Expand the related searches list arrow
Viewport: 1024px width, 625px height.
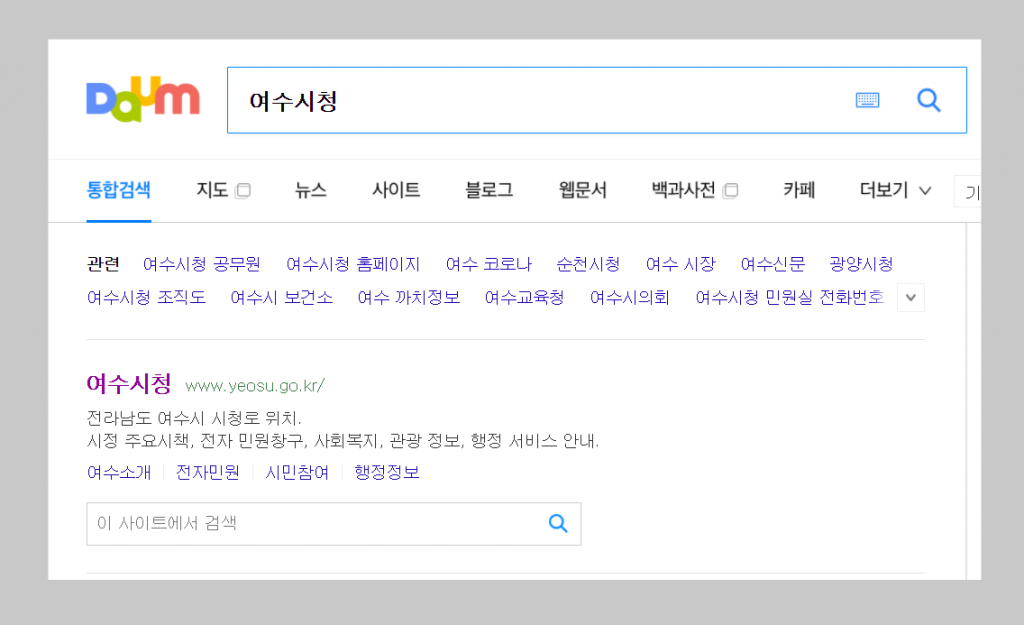coord(910,298)
